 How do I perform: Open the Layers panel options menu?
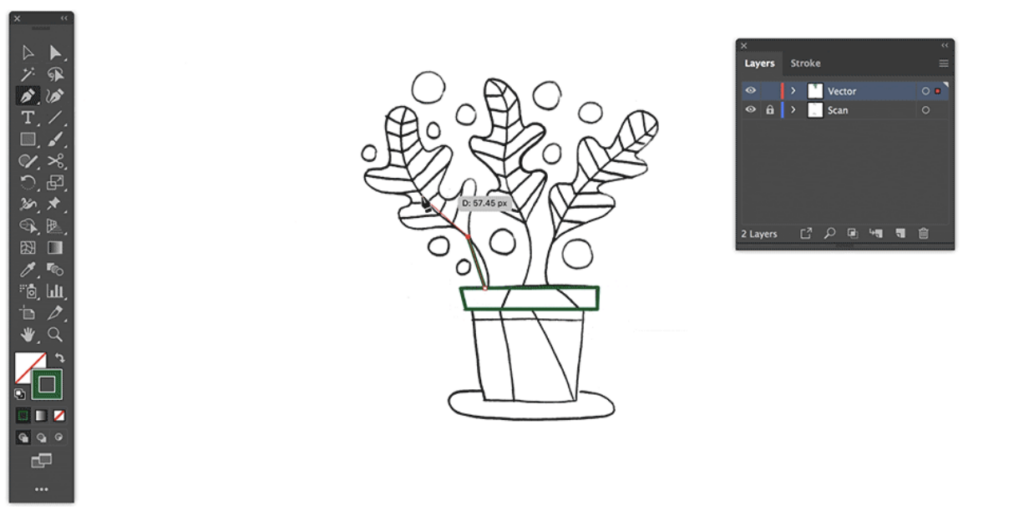pyautogui.click(x=943, y=64)
